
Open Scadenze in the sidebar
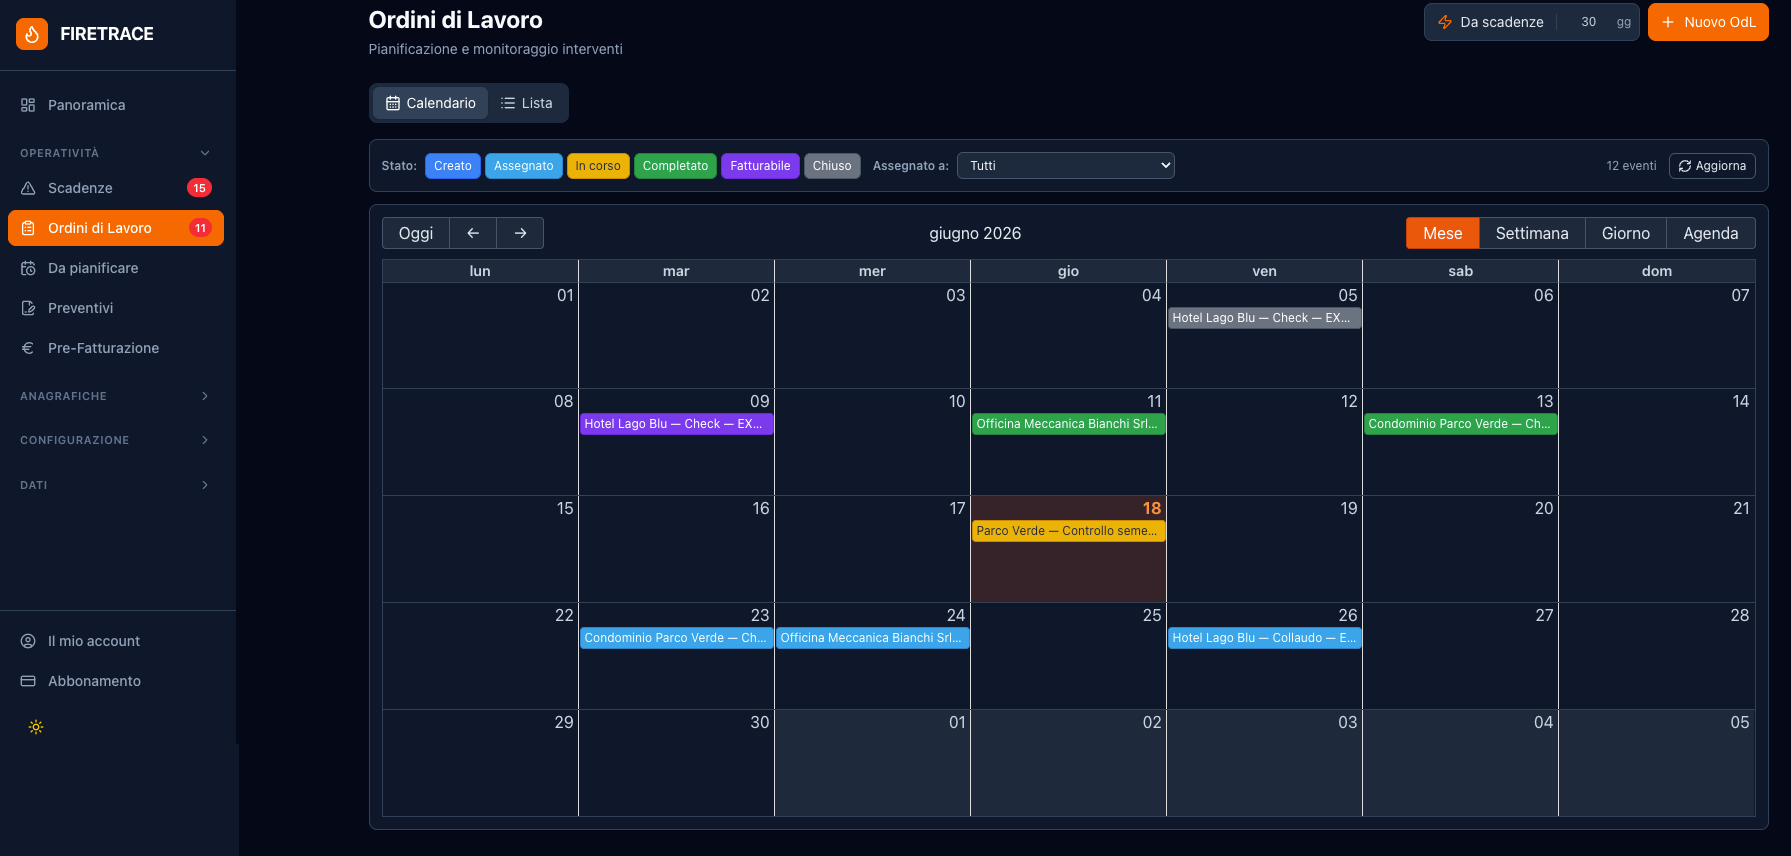(x=116, y=188)
